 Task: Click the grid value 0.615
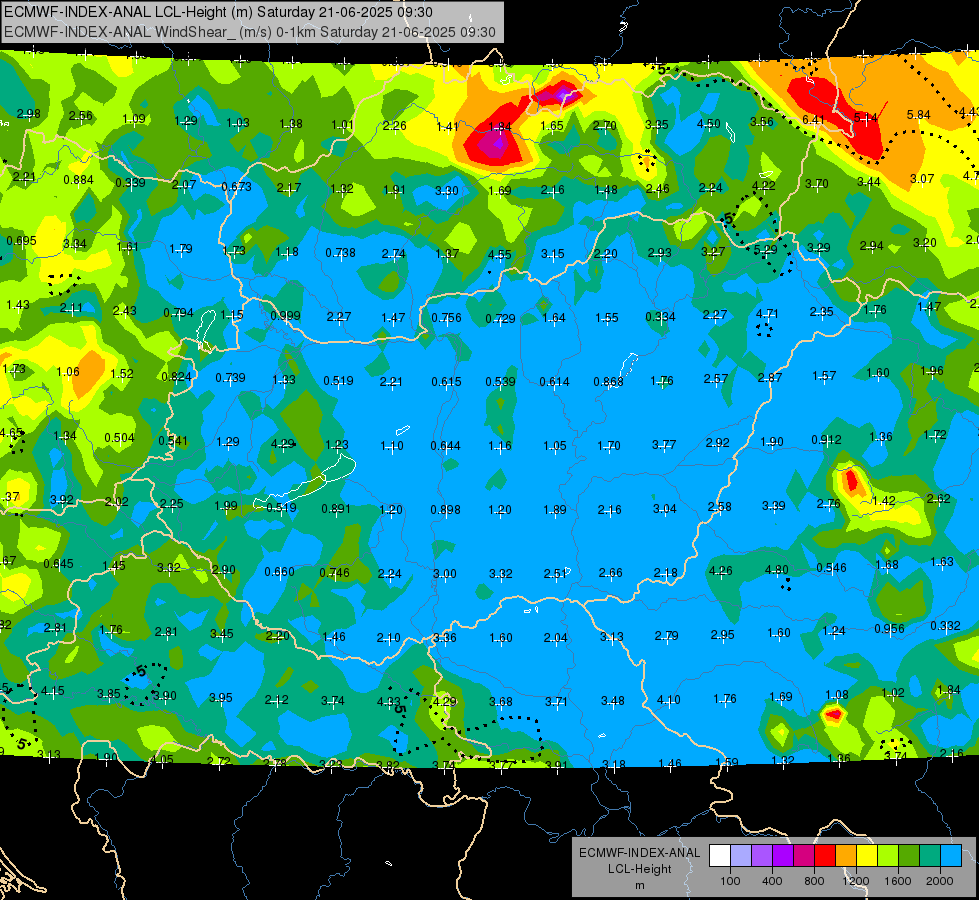[446, 382]
